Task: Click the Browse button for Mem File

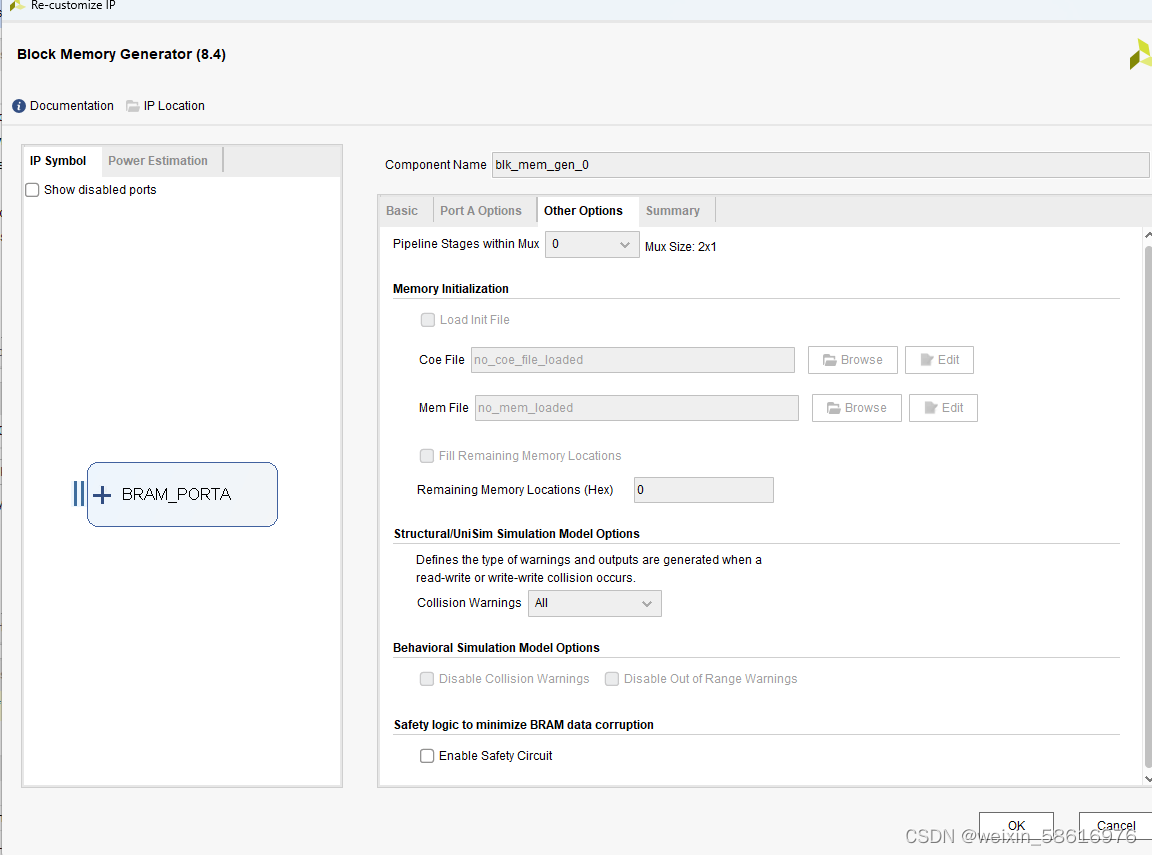Action: point(857,408)
